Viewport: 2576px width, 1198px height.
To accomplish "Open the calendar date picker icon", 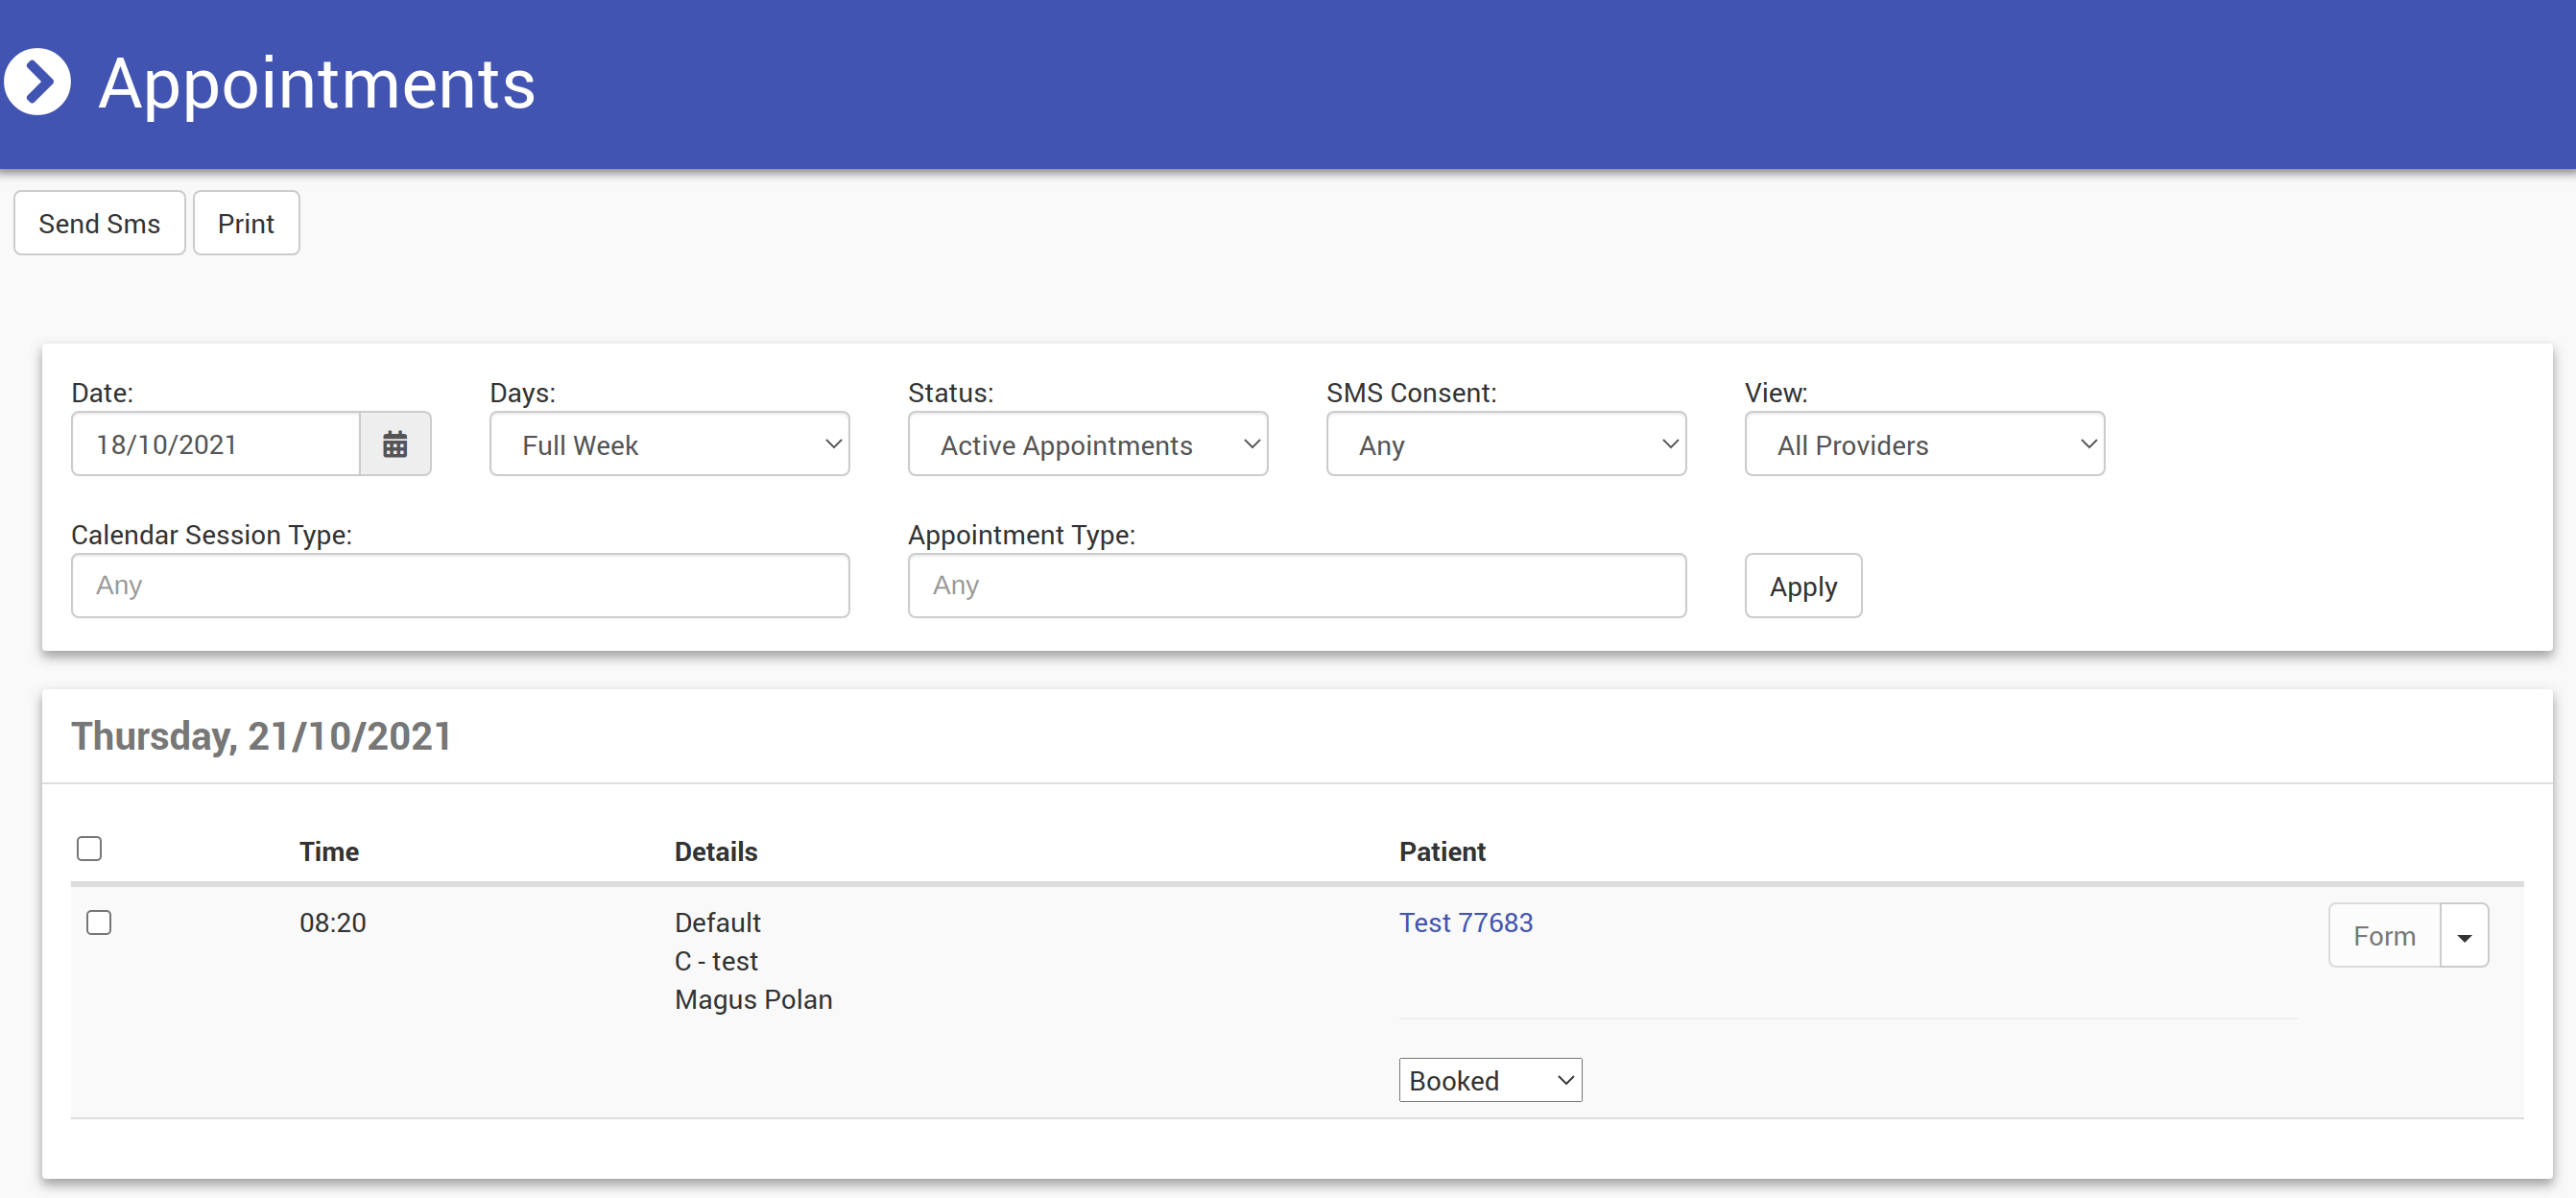I will click(395, 444).
